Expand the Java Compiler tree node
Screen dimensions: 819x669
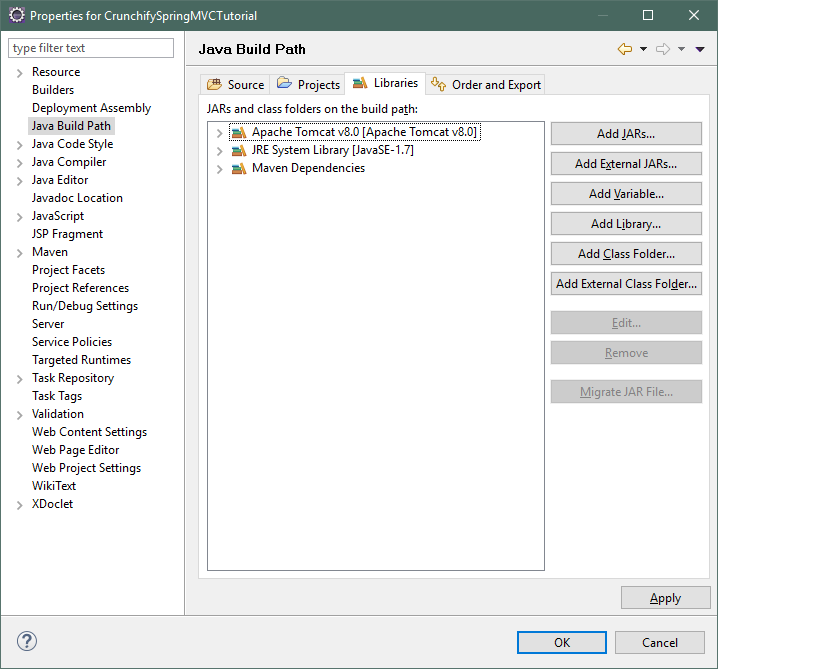coord(19,163)
